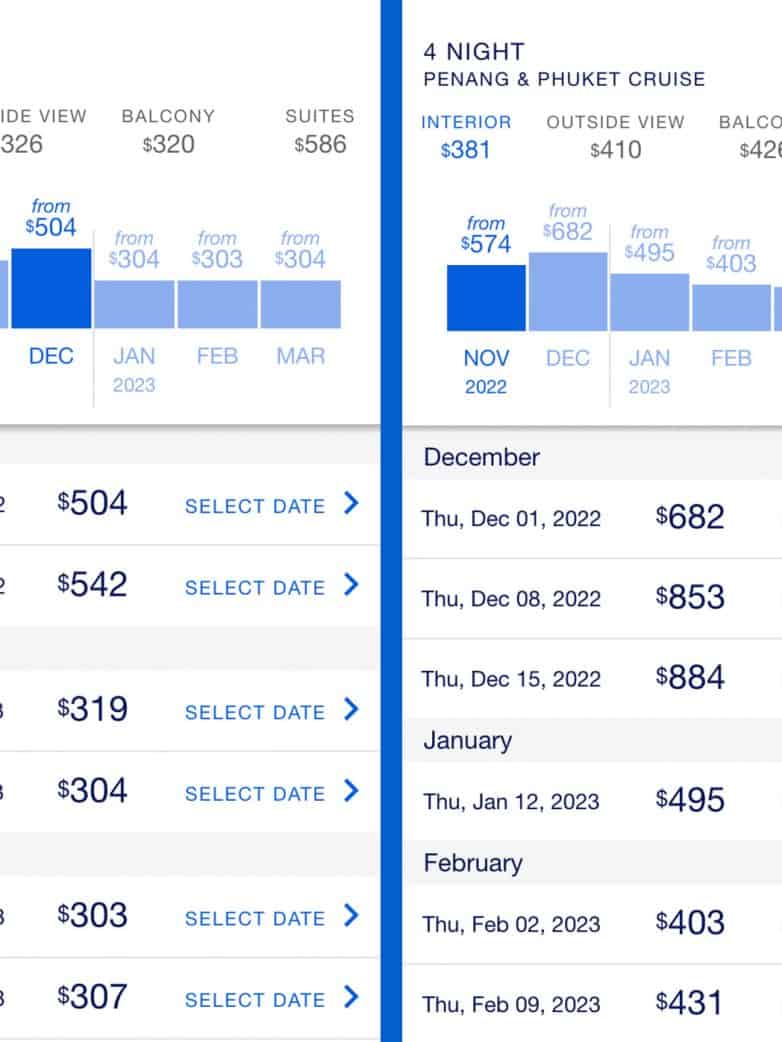Select the highlighted DEC $504 price bar
The height and width of the screenshot is (1042, 782).
click(51, 288)
